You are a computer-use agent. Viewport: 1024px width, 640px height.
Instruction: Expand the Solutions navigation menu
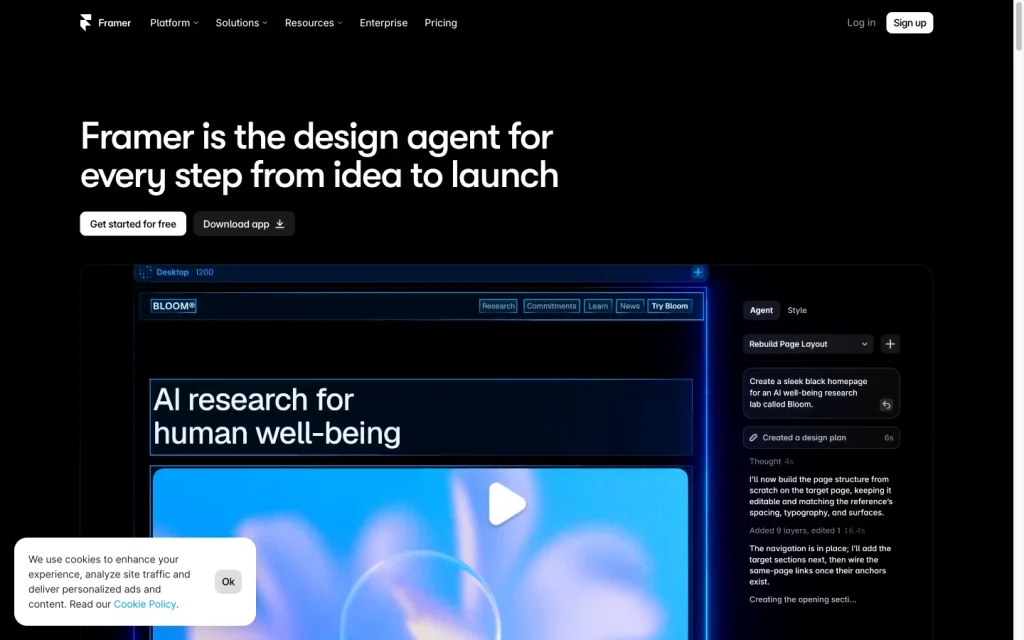click(242, 23)
